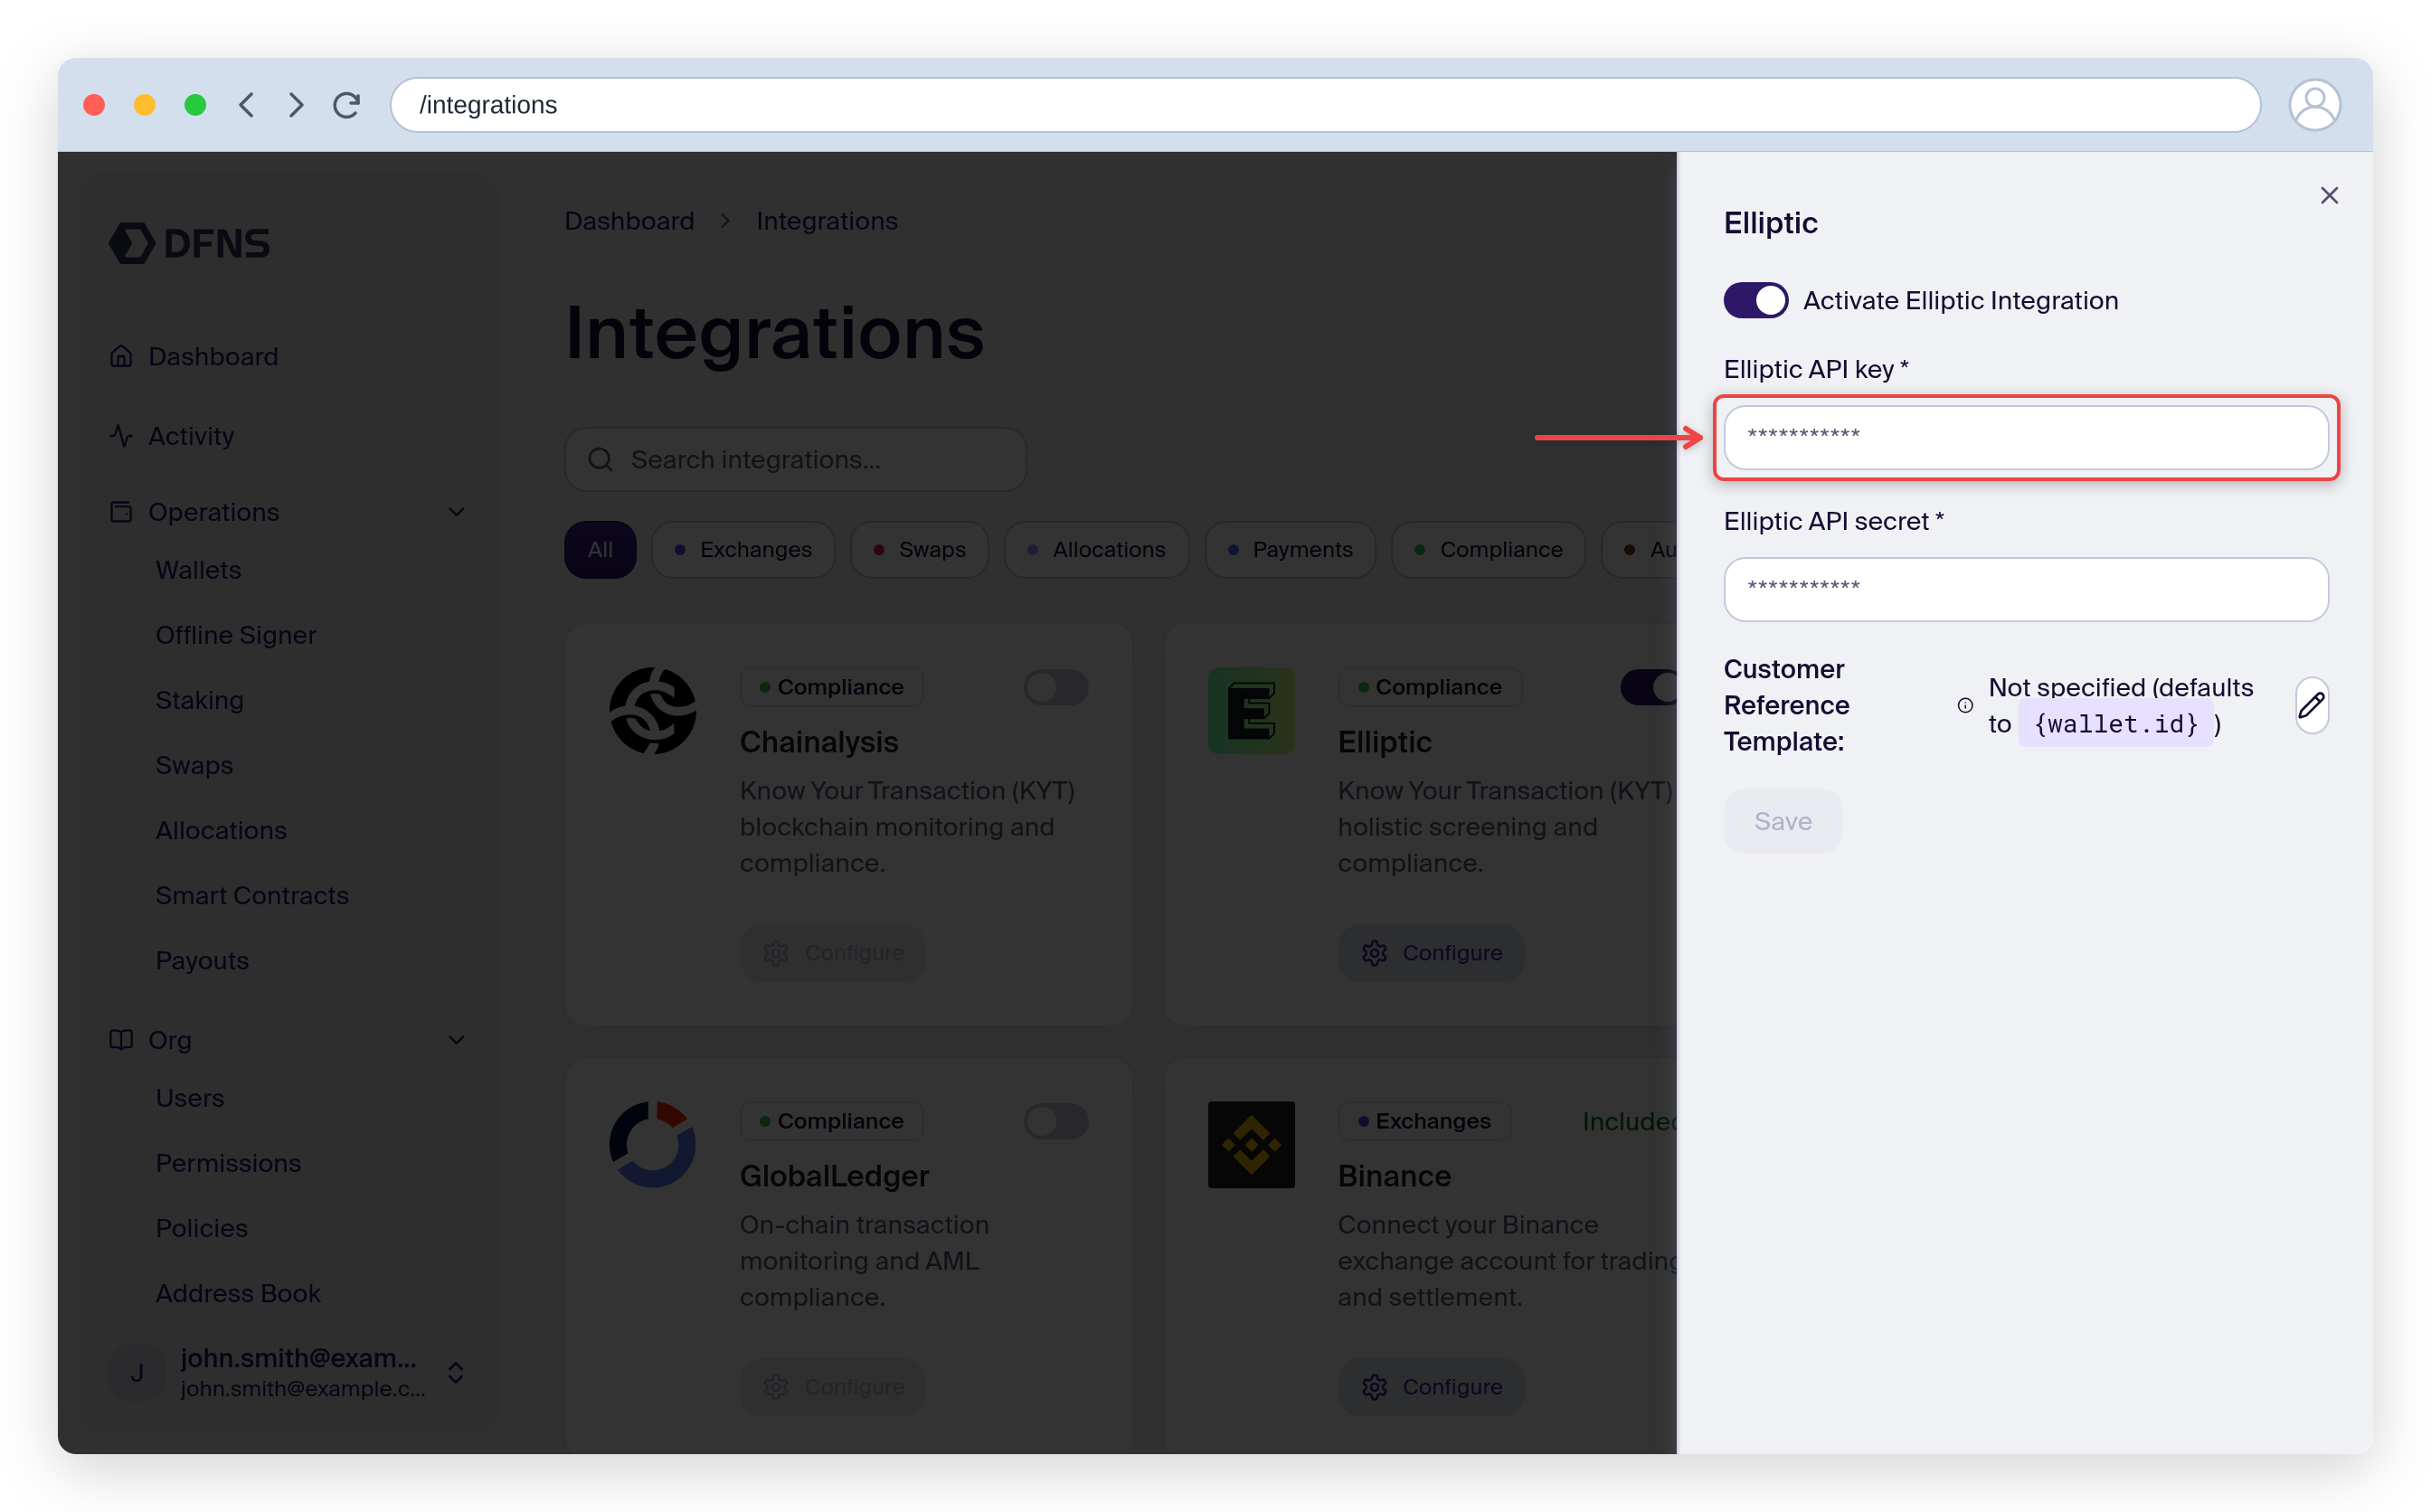Edit the Customer Reference Template pencil
The width and height of the screenshot is (2431, 1512).
click(2311, 705)
